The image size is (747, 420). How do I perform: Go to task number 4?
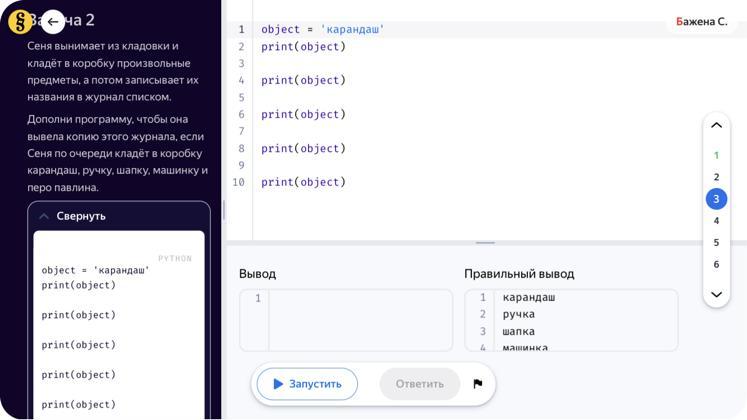[x=716, y=221]
